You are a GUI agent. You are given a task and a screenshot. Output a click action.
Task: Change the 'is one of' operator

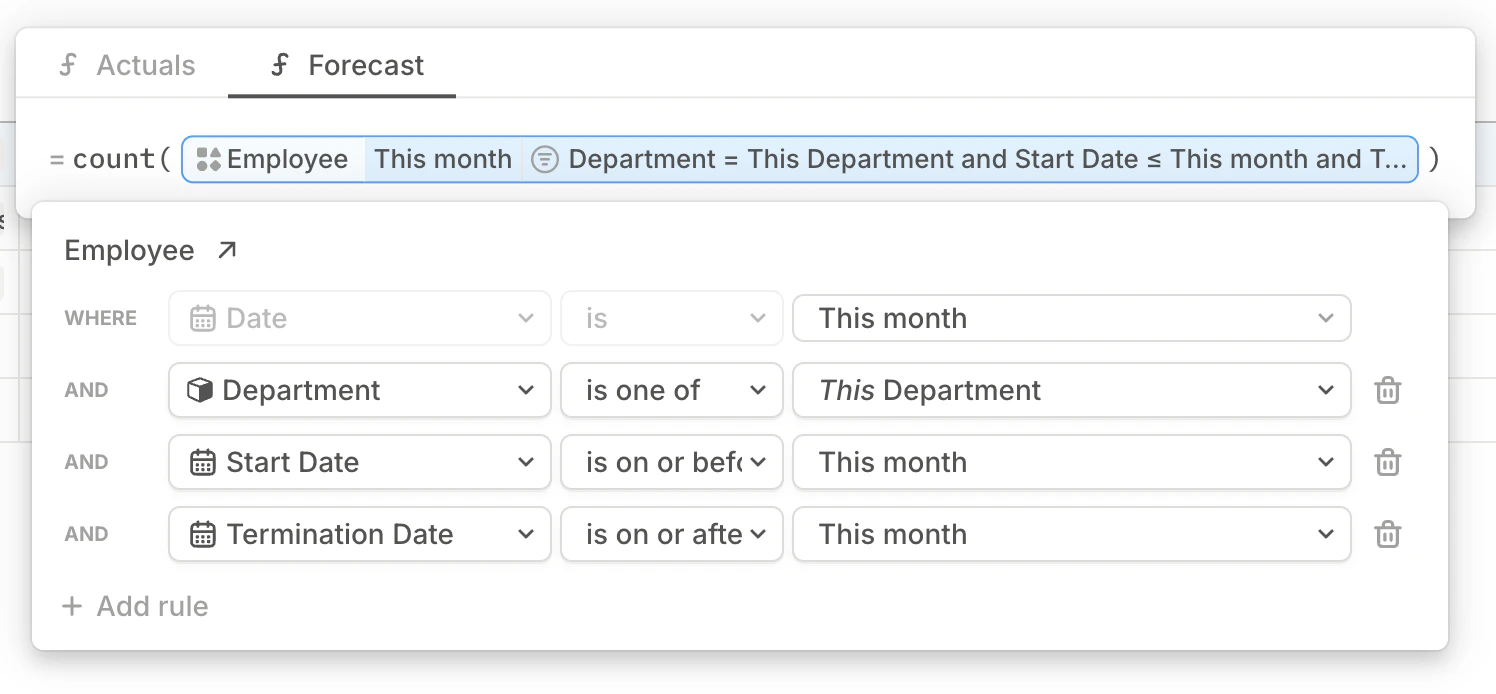pos(671,390)
